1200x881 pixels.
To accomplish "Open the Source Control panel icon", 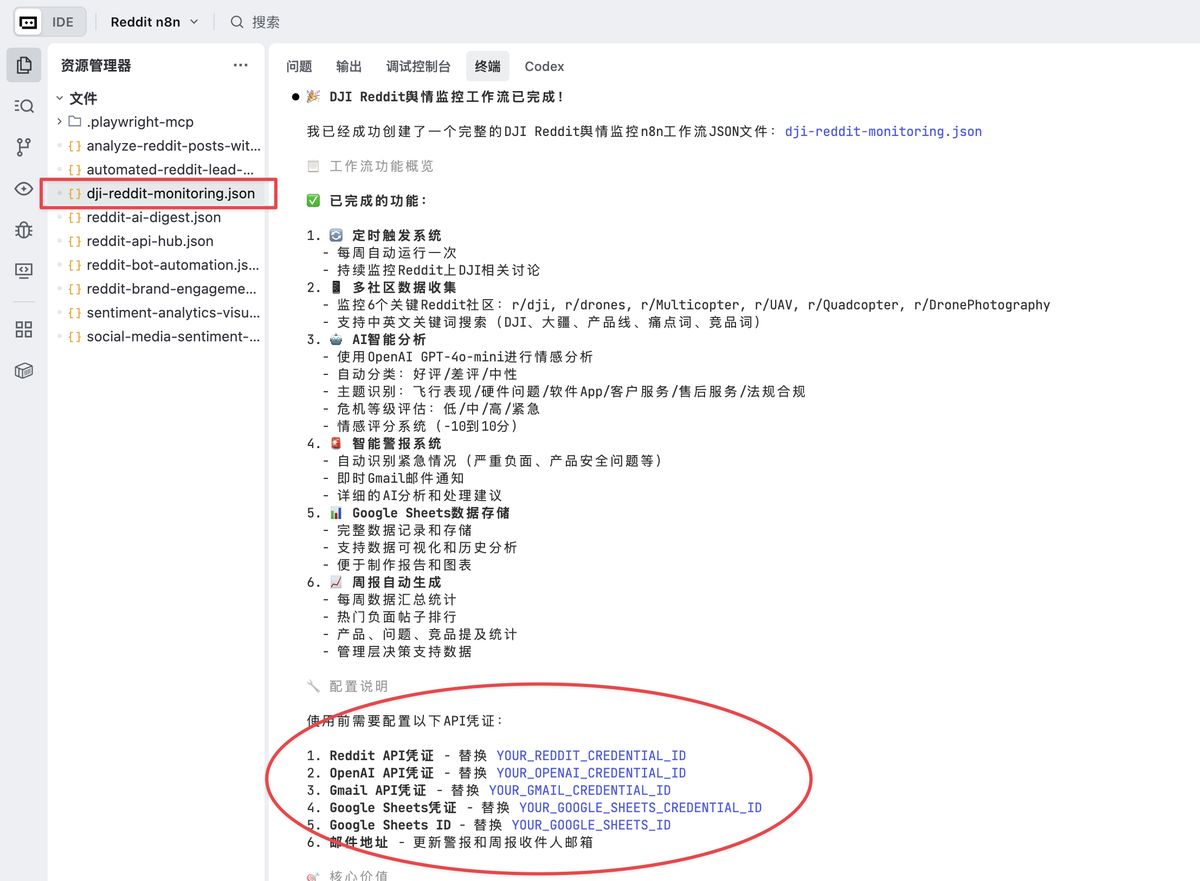I will (x=23, y=146).
